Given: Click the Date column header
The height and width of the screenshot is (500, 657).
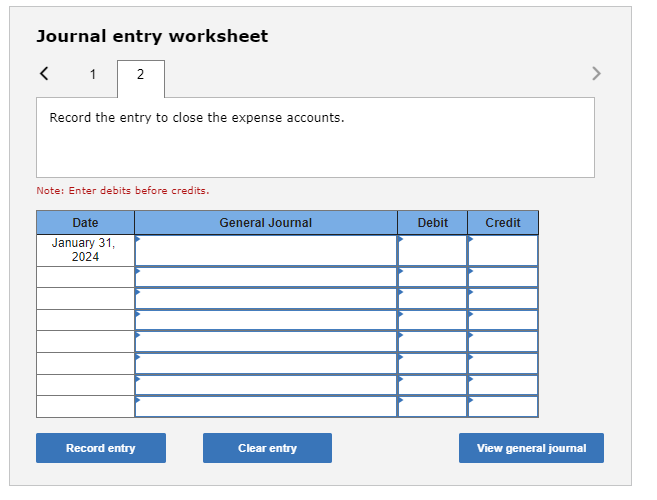Looking at the screenshot, I should [x=85, y=223].
